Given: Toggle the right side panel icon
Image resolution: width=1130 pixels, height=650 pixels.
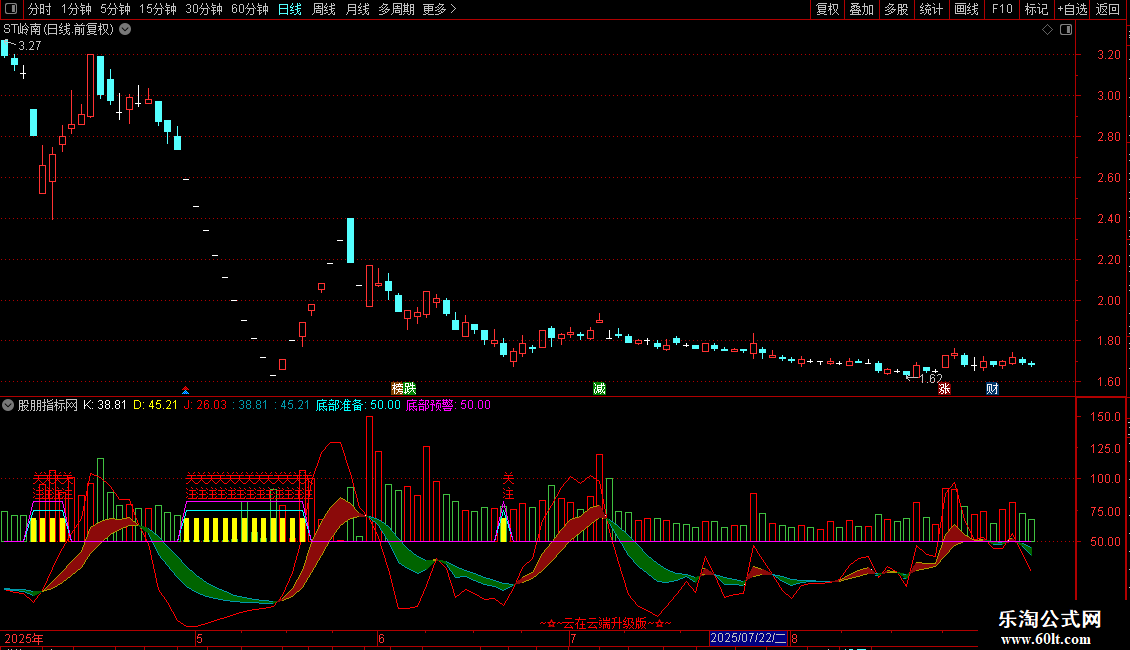Looking at the screenshot, I should point(1066,30).
